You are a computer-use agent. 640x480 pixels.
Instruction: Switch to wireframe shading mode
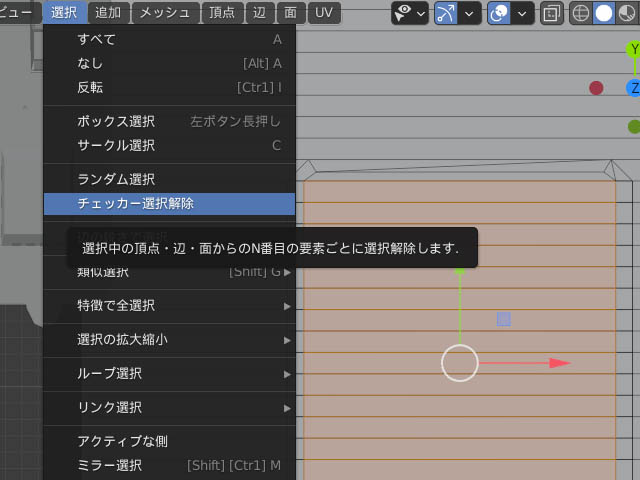[x=580, y=13]
